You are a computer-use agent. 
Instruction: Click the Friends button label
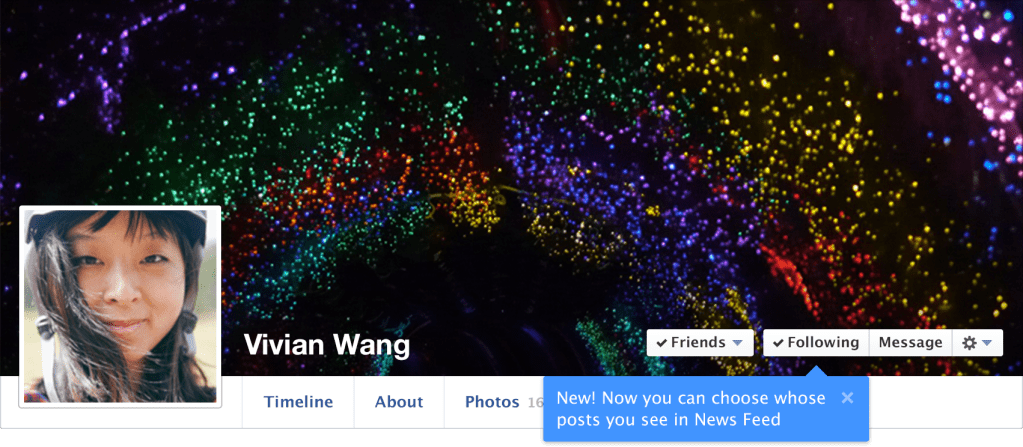pos(698,343)
